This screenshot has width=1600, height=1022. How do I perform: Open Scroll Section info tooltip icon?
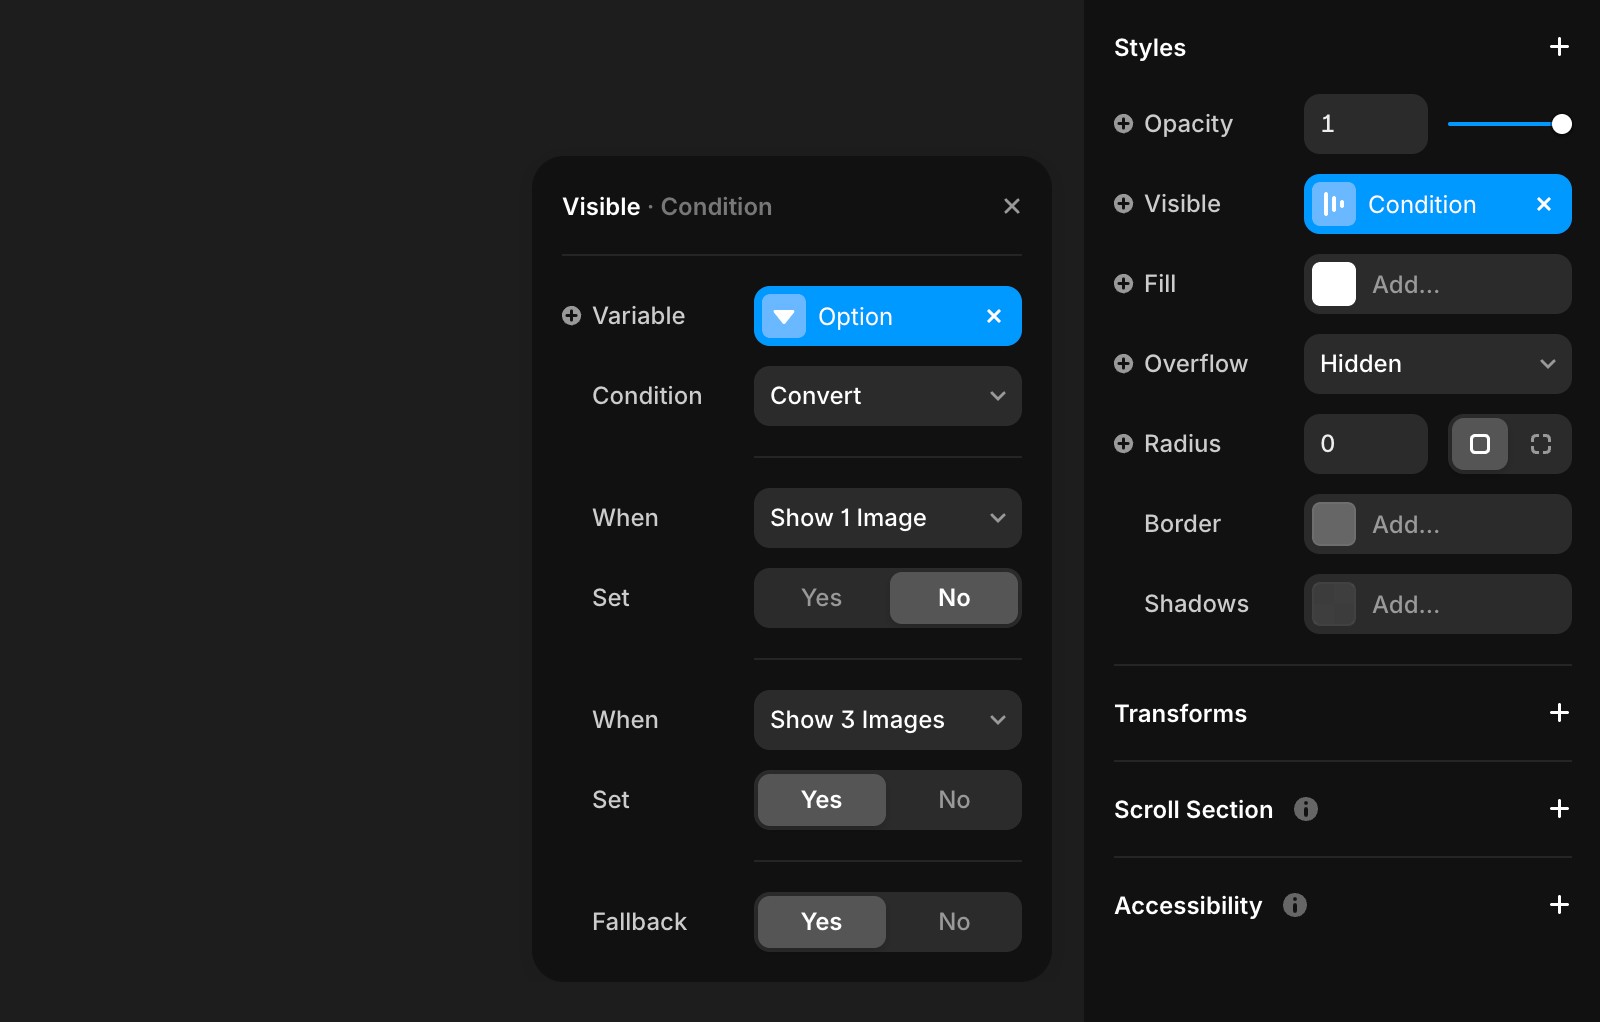pos(1305,809)
